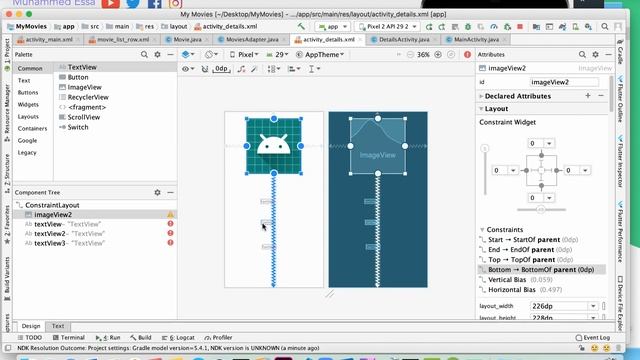Click the Clear All Constraints icon
Image resolution: width=640 pixels, height=360 pixels.
click(x=242, y=69)
